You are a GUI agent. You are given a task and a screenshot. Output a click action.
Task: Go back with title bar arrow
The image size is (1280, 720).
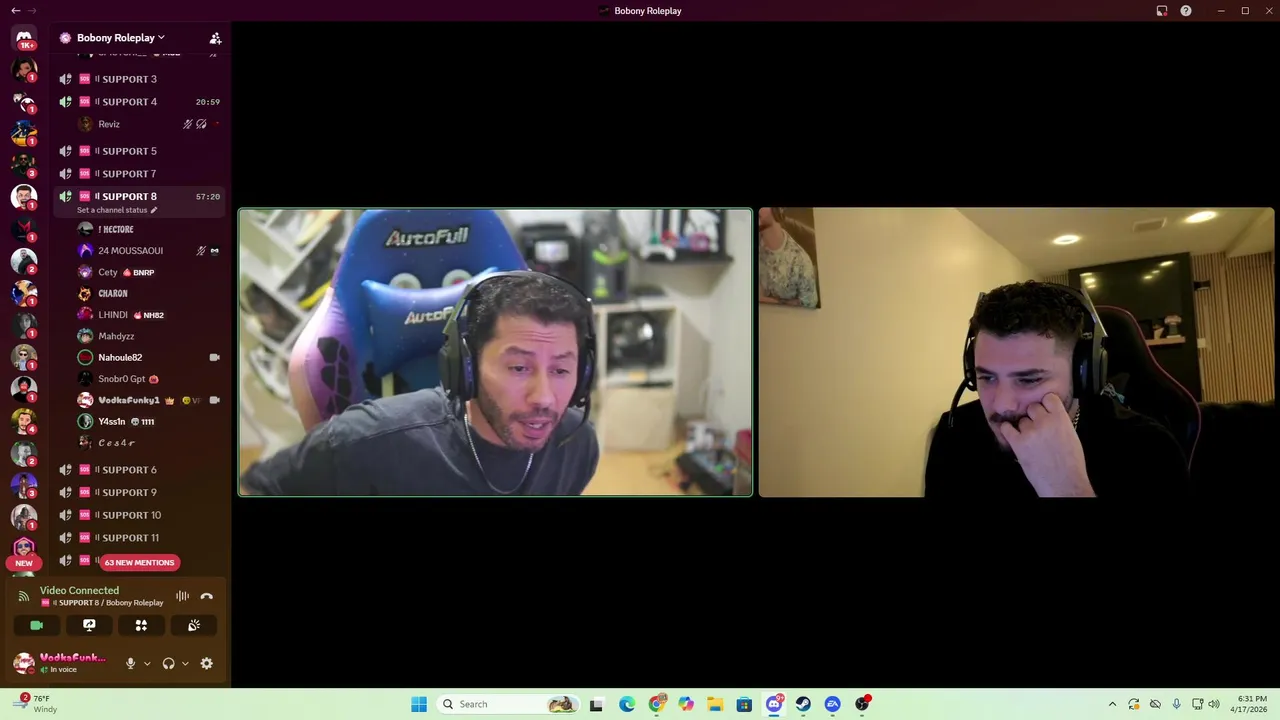[15, 10]
